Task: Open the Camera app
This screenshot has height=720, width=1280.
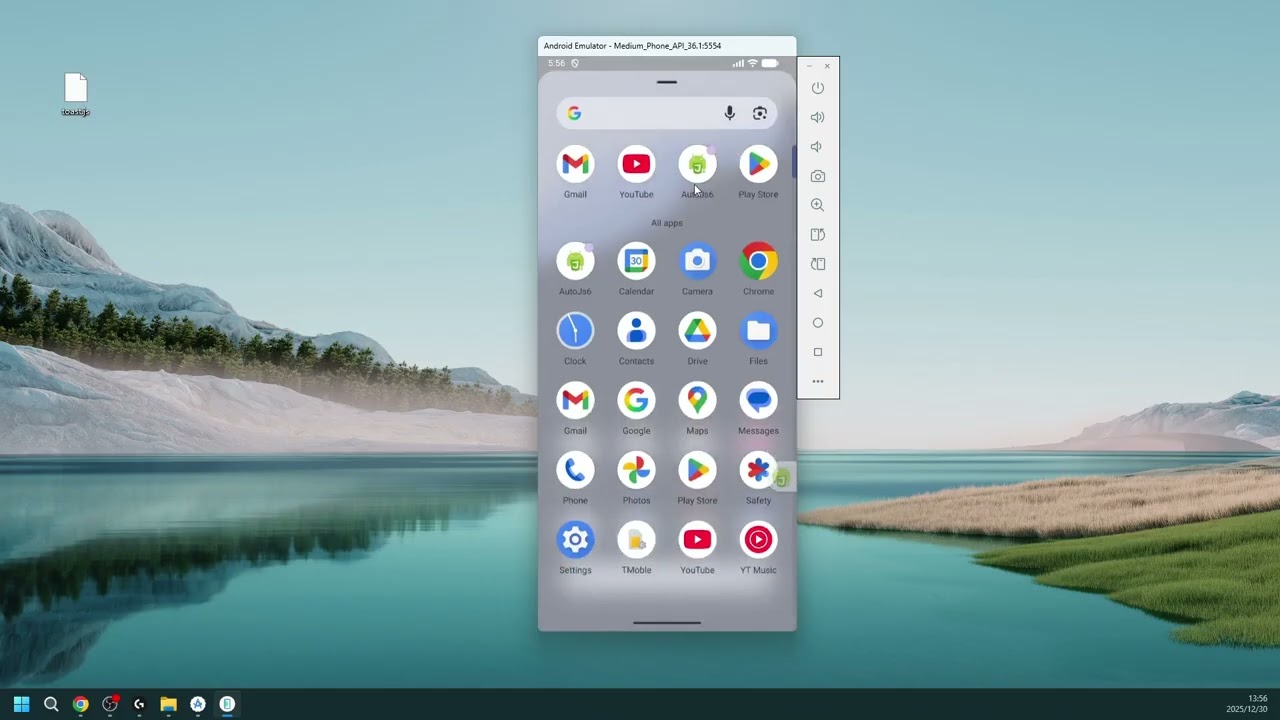Action: [697, 262]
